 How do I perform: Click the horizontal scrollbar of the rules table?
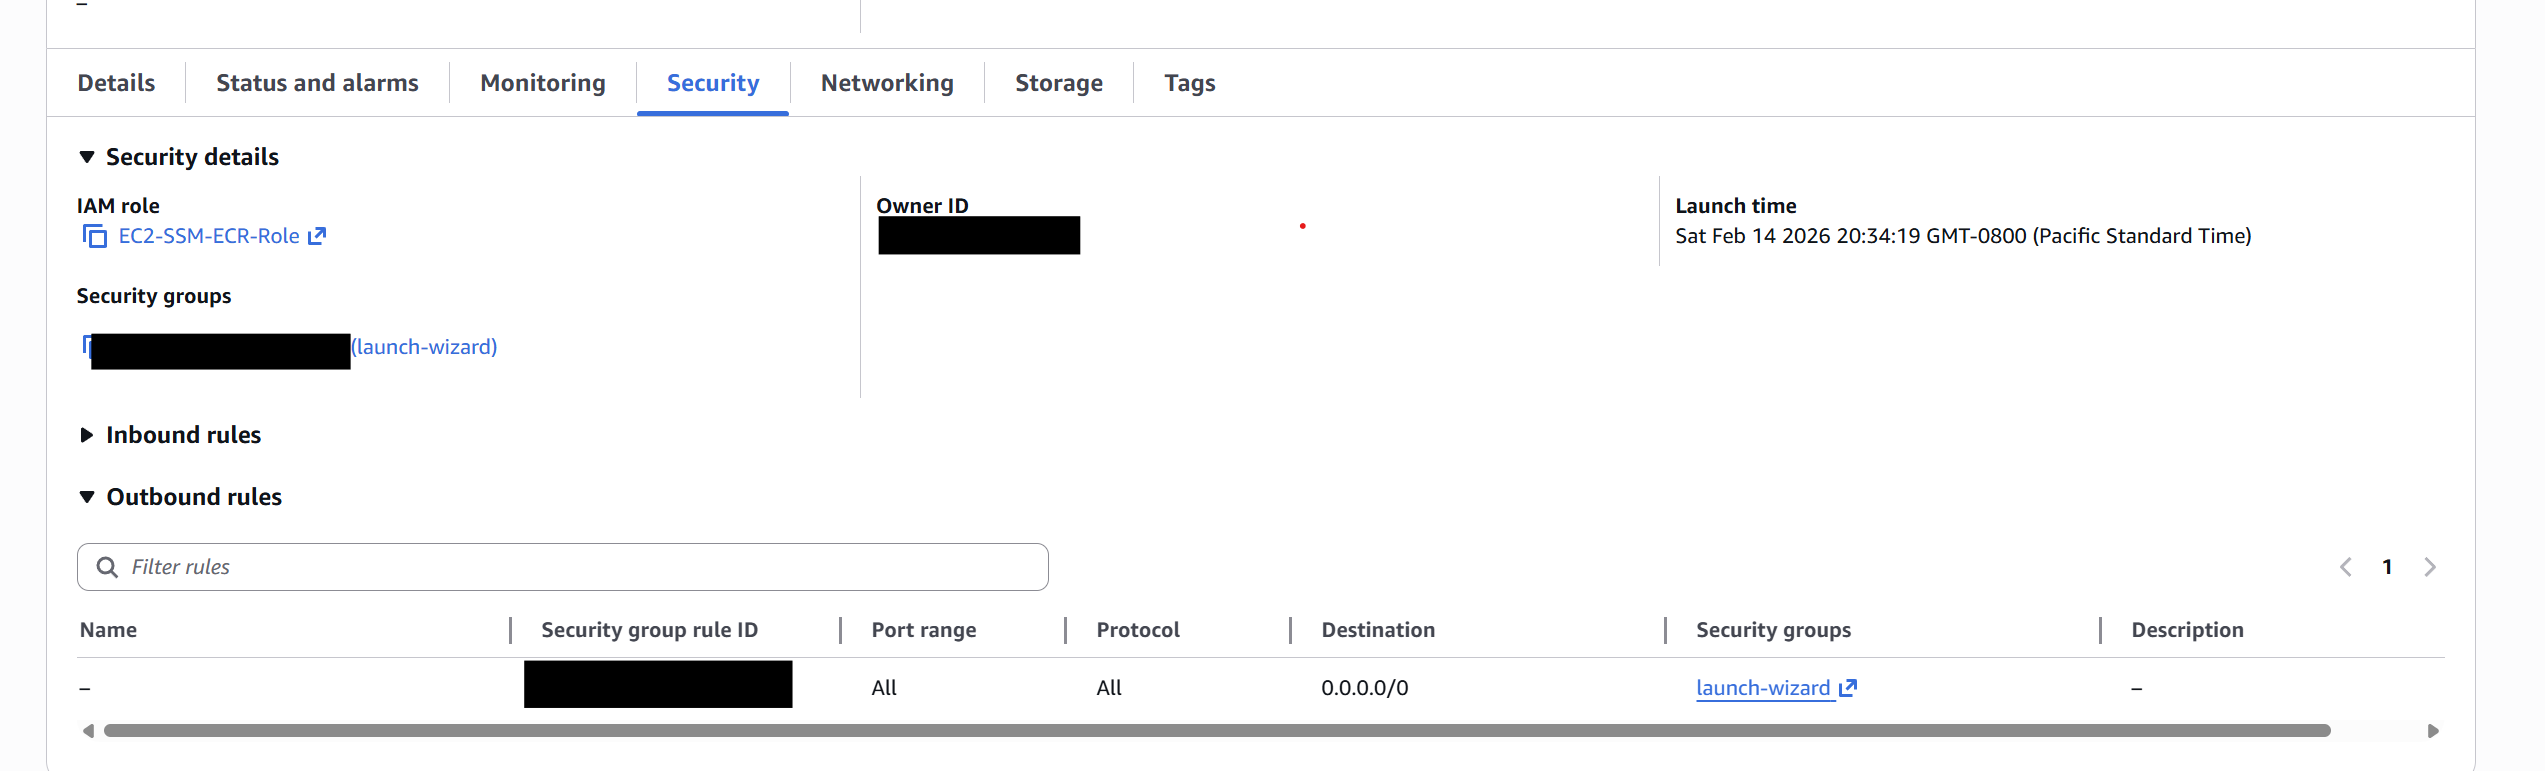pos(1217,731)
